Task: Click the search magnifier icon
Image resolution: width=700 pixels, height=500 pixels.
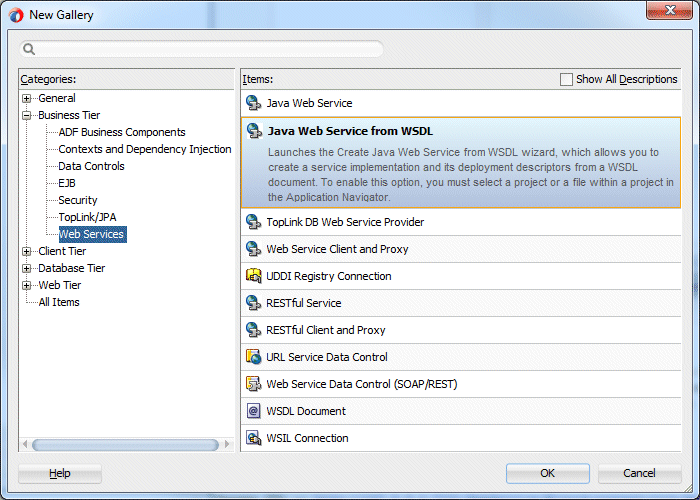Action: pyautogui.click(x=29, y=49)
